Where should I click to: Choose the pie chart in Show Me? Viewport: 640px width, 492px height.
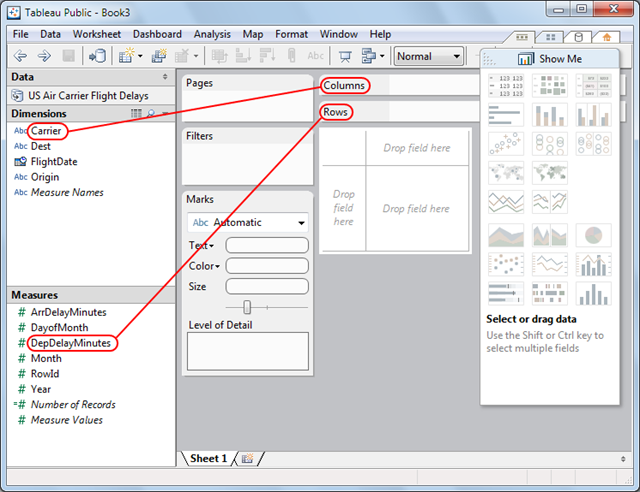(x=593, y=235)
